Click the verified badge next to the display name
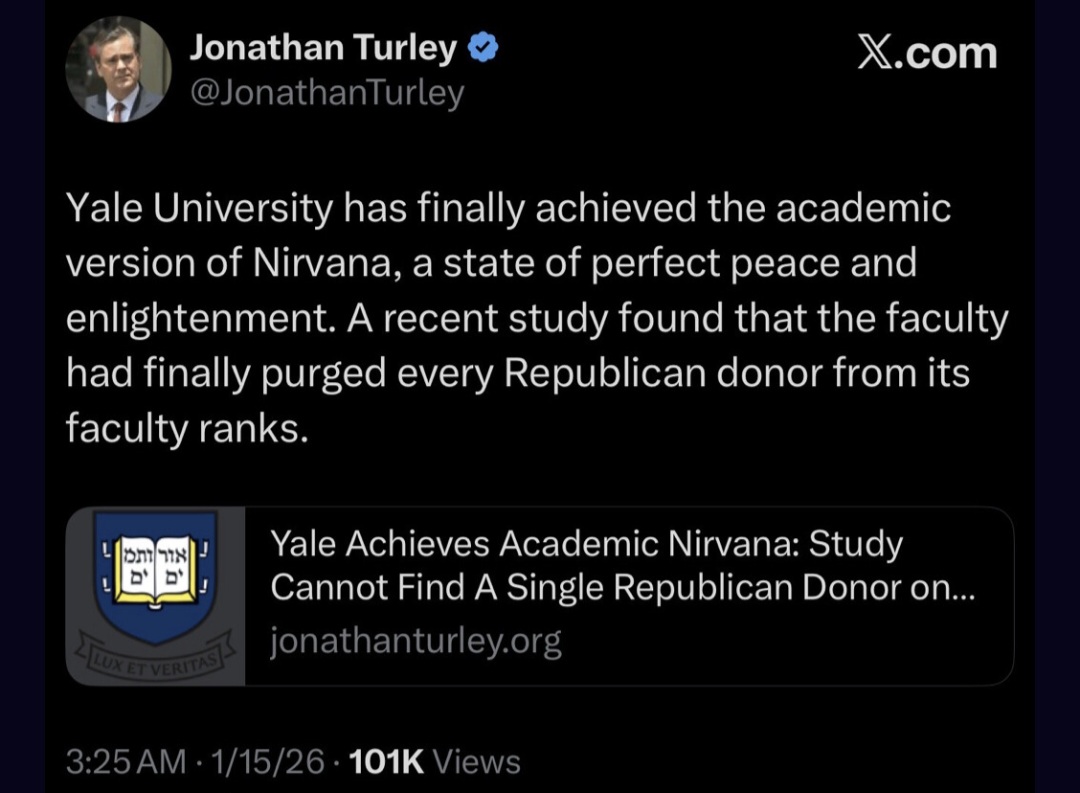This screenshot has height=793, width=1080. (x=482, y=45)
